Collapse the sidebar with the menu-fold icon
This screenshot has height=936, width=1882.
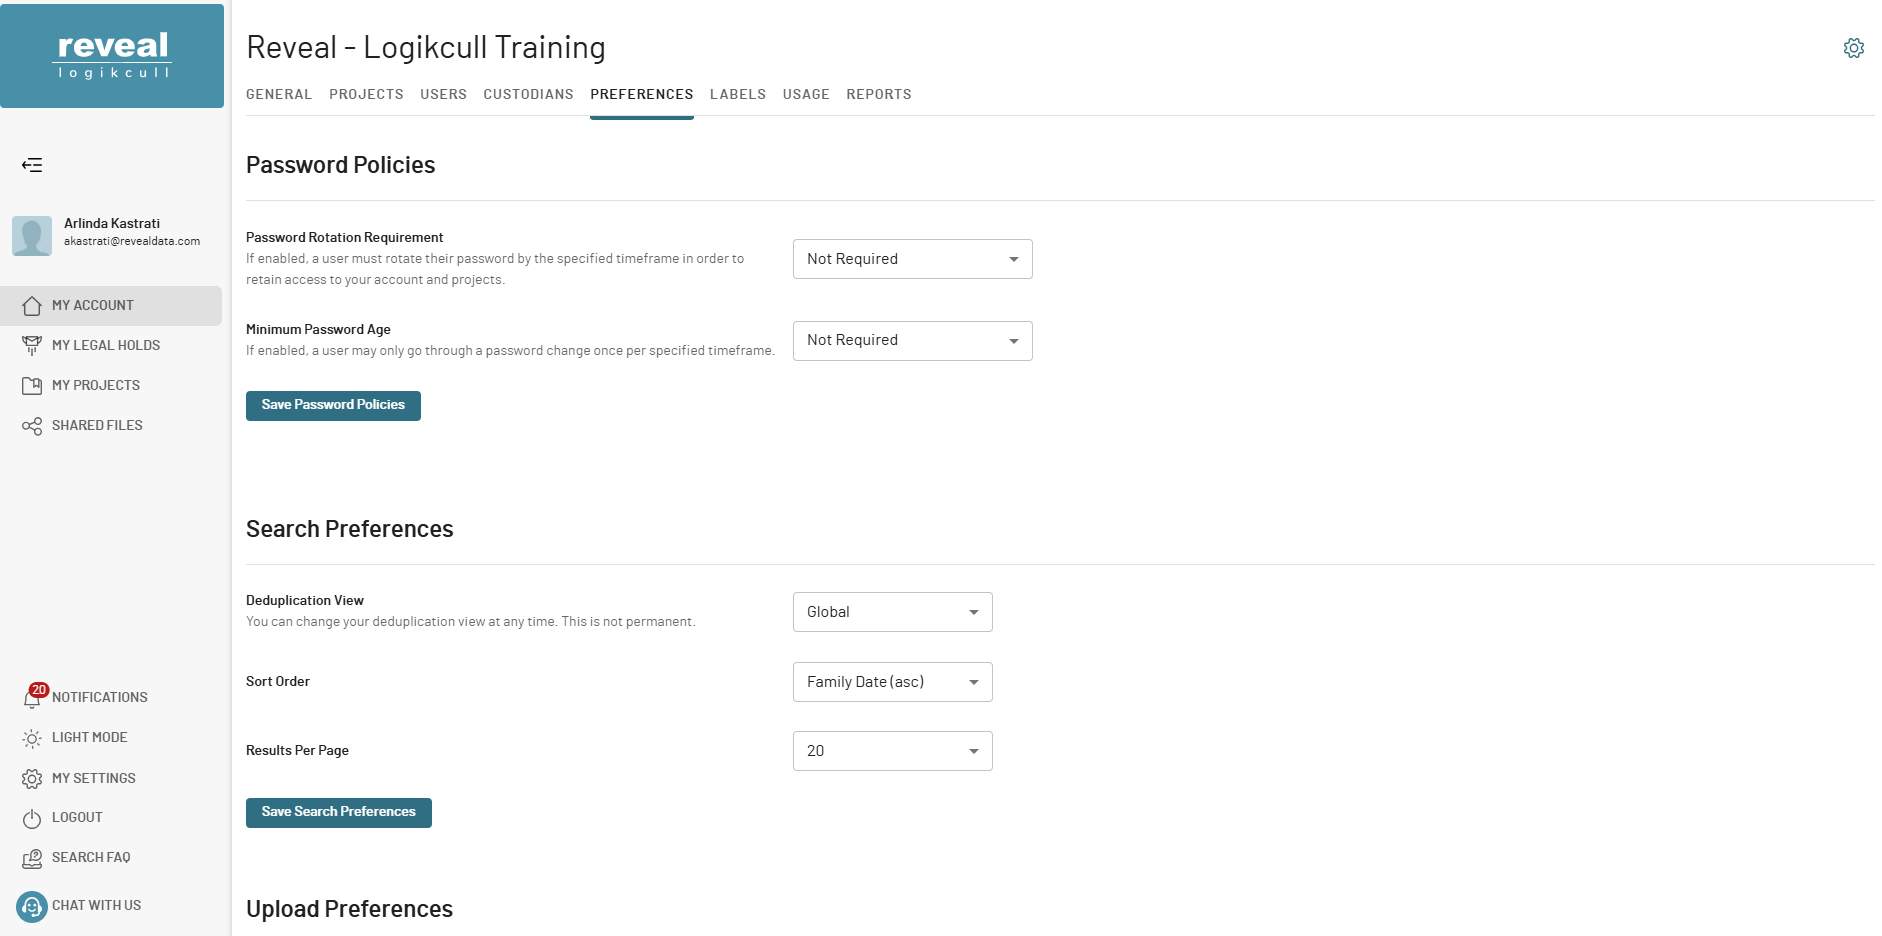pos(32,165)
